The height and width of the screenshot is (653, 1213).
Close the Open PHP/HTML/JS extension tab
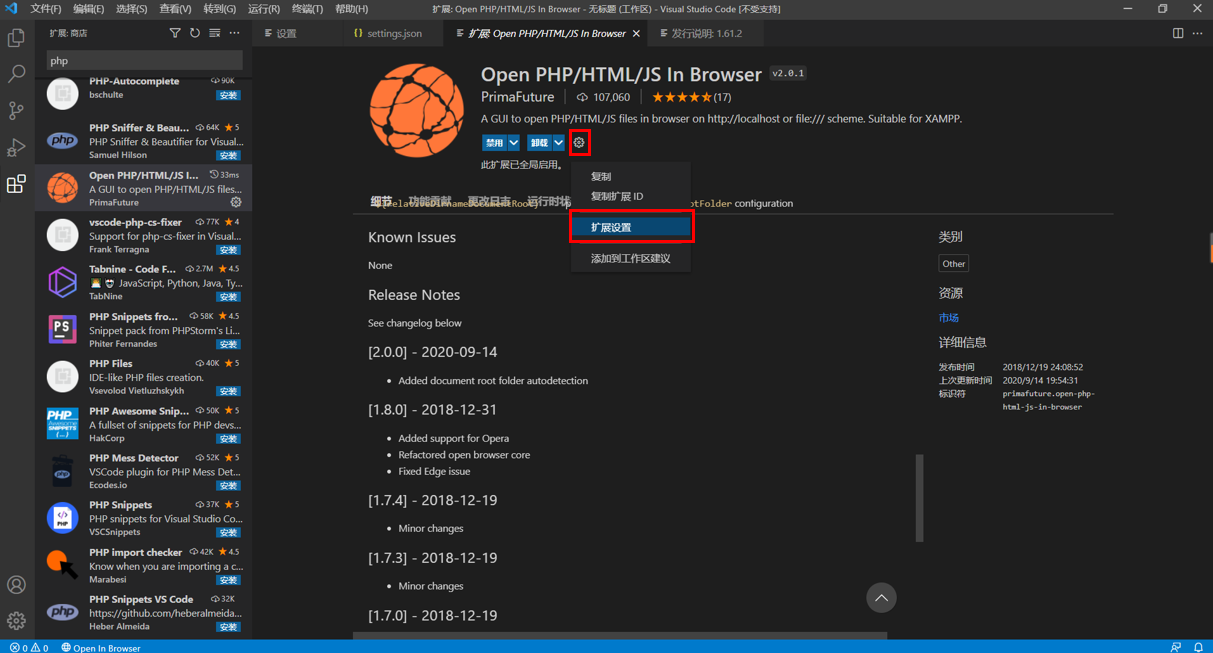pos(636,33)
